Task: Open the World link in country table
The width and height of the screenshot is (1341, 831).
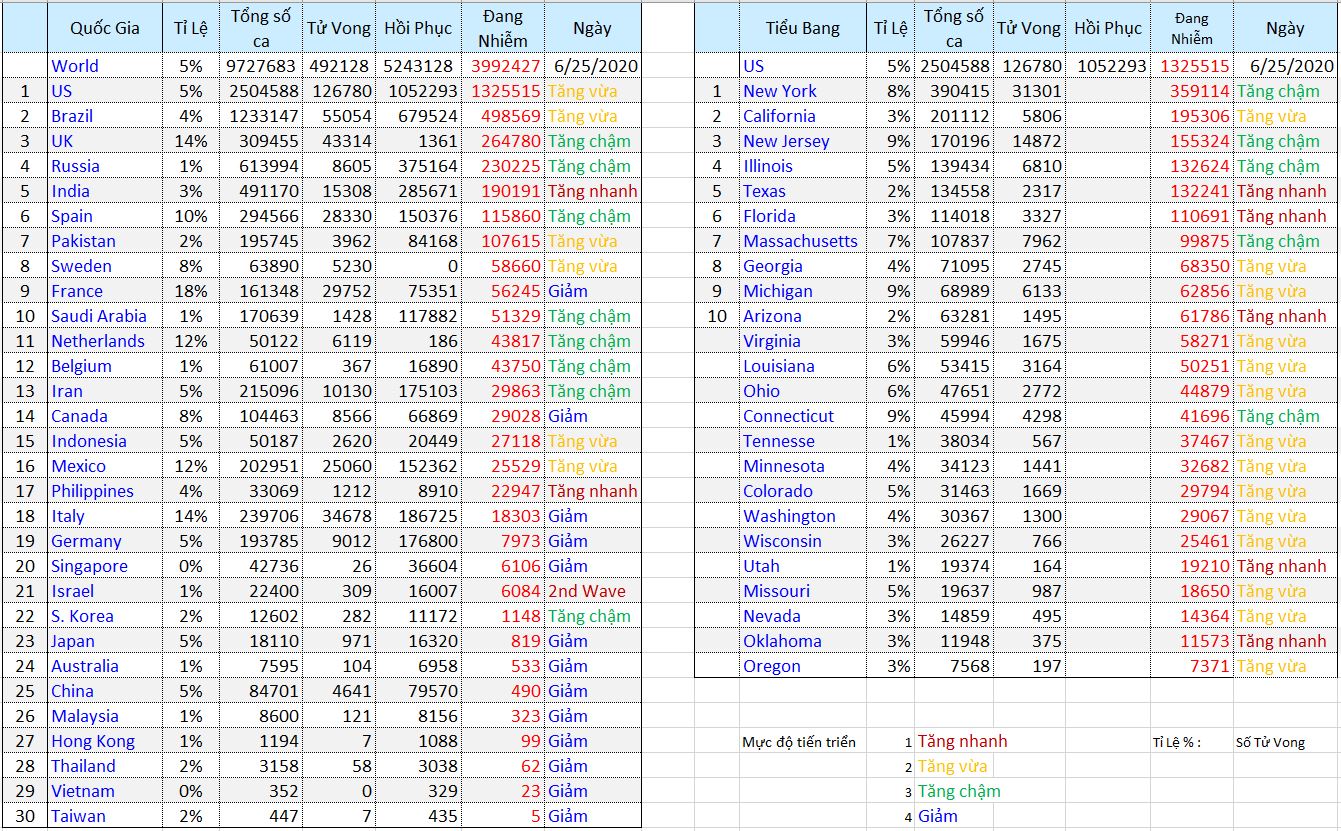Action: 75,66
